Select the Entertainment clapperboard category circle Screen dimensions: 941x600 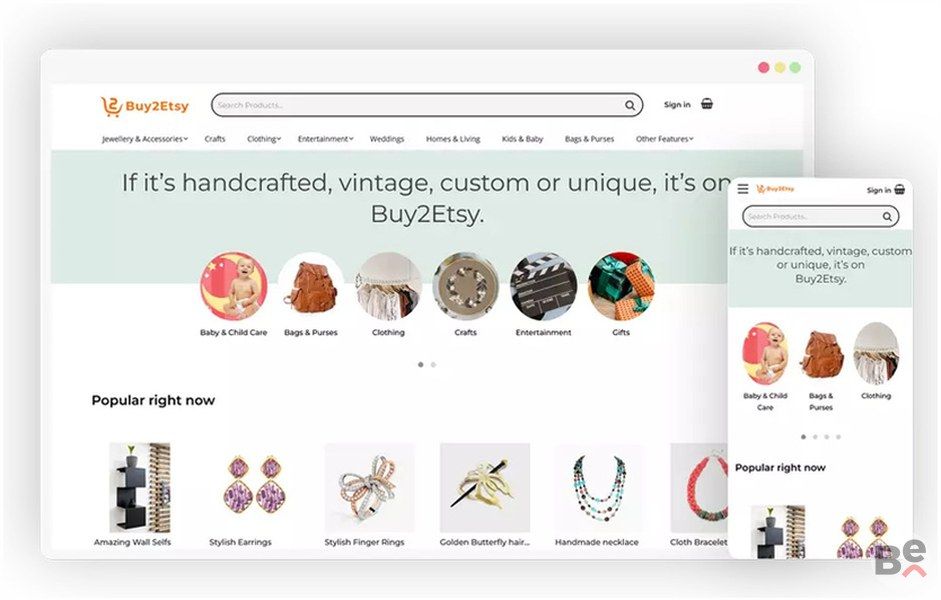coord(543,286)
